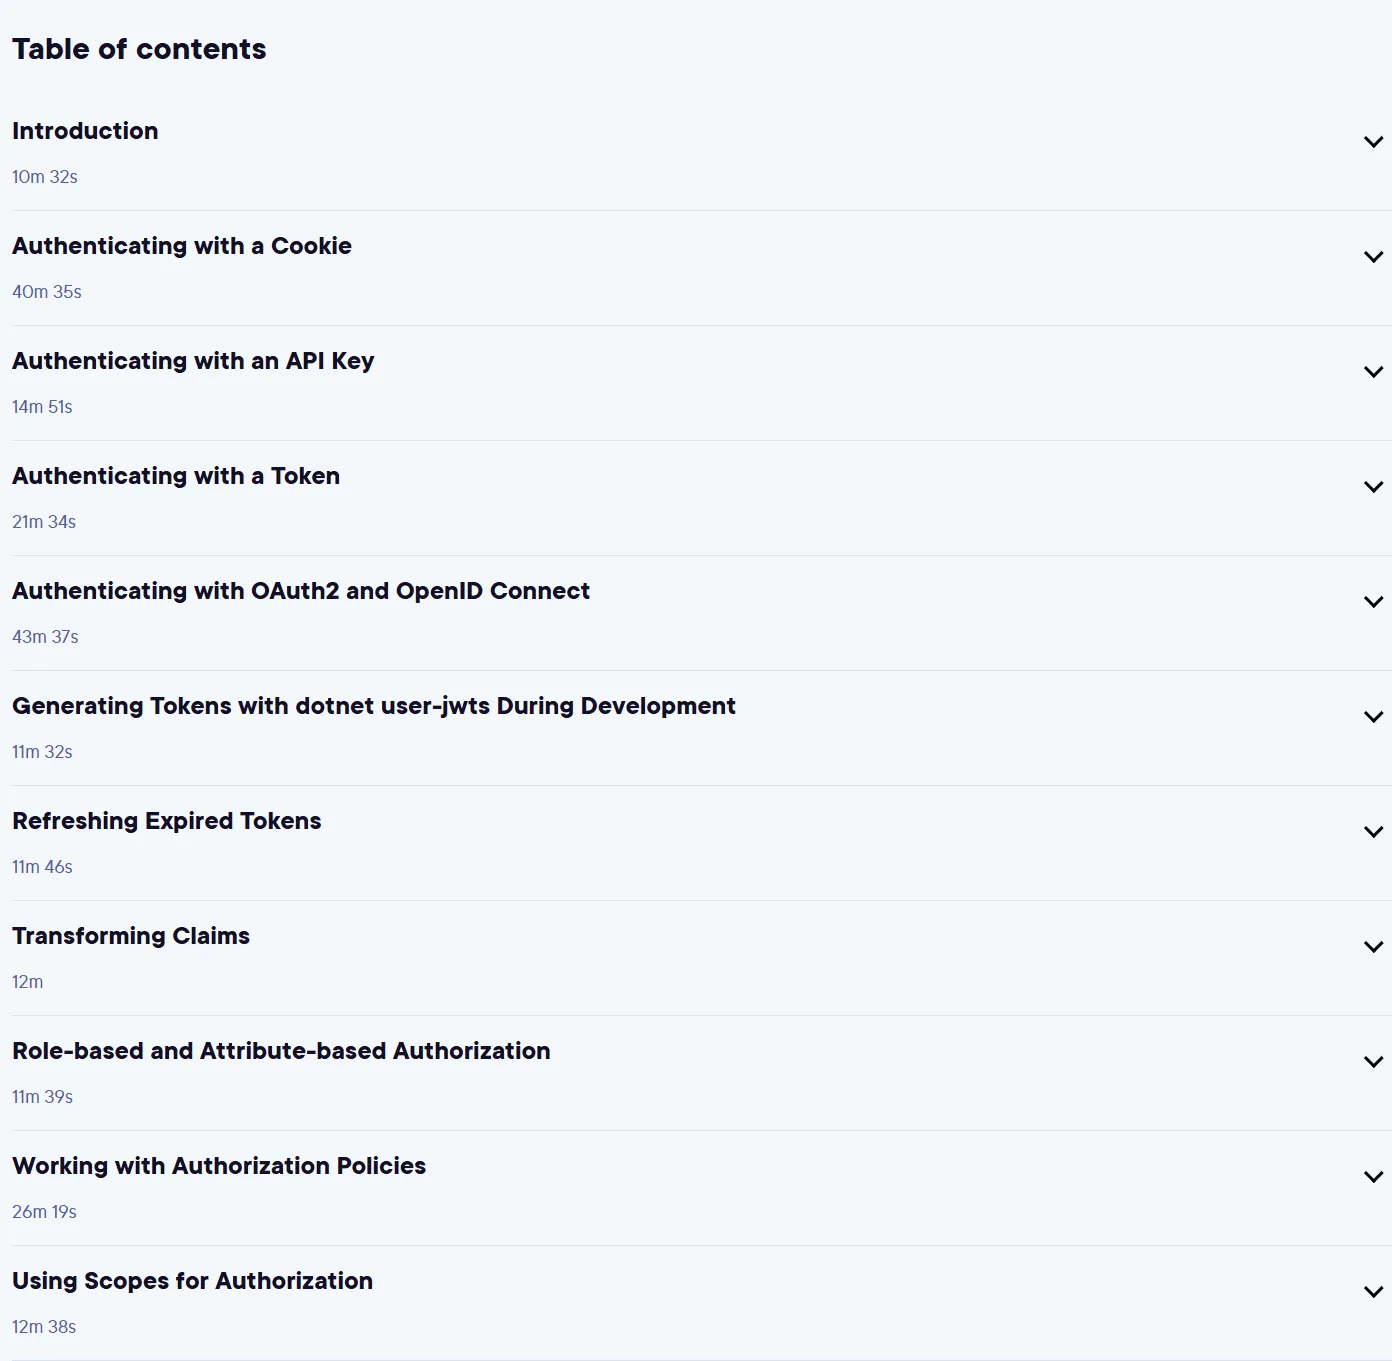The height and width of the screenshot is (1361, 1392).
Task: Click Working with Authorization Policies title
Action: pyautogui.click(x=219, y=1166)
